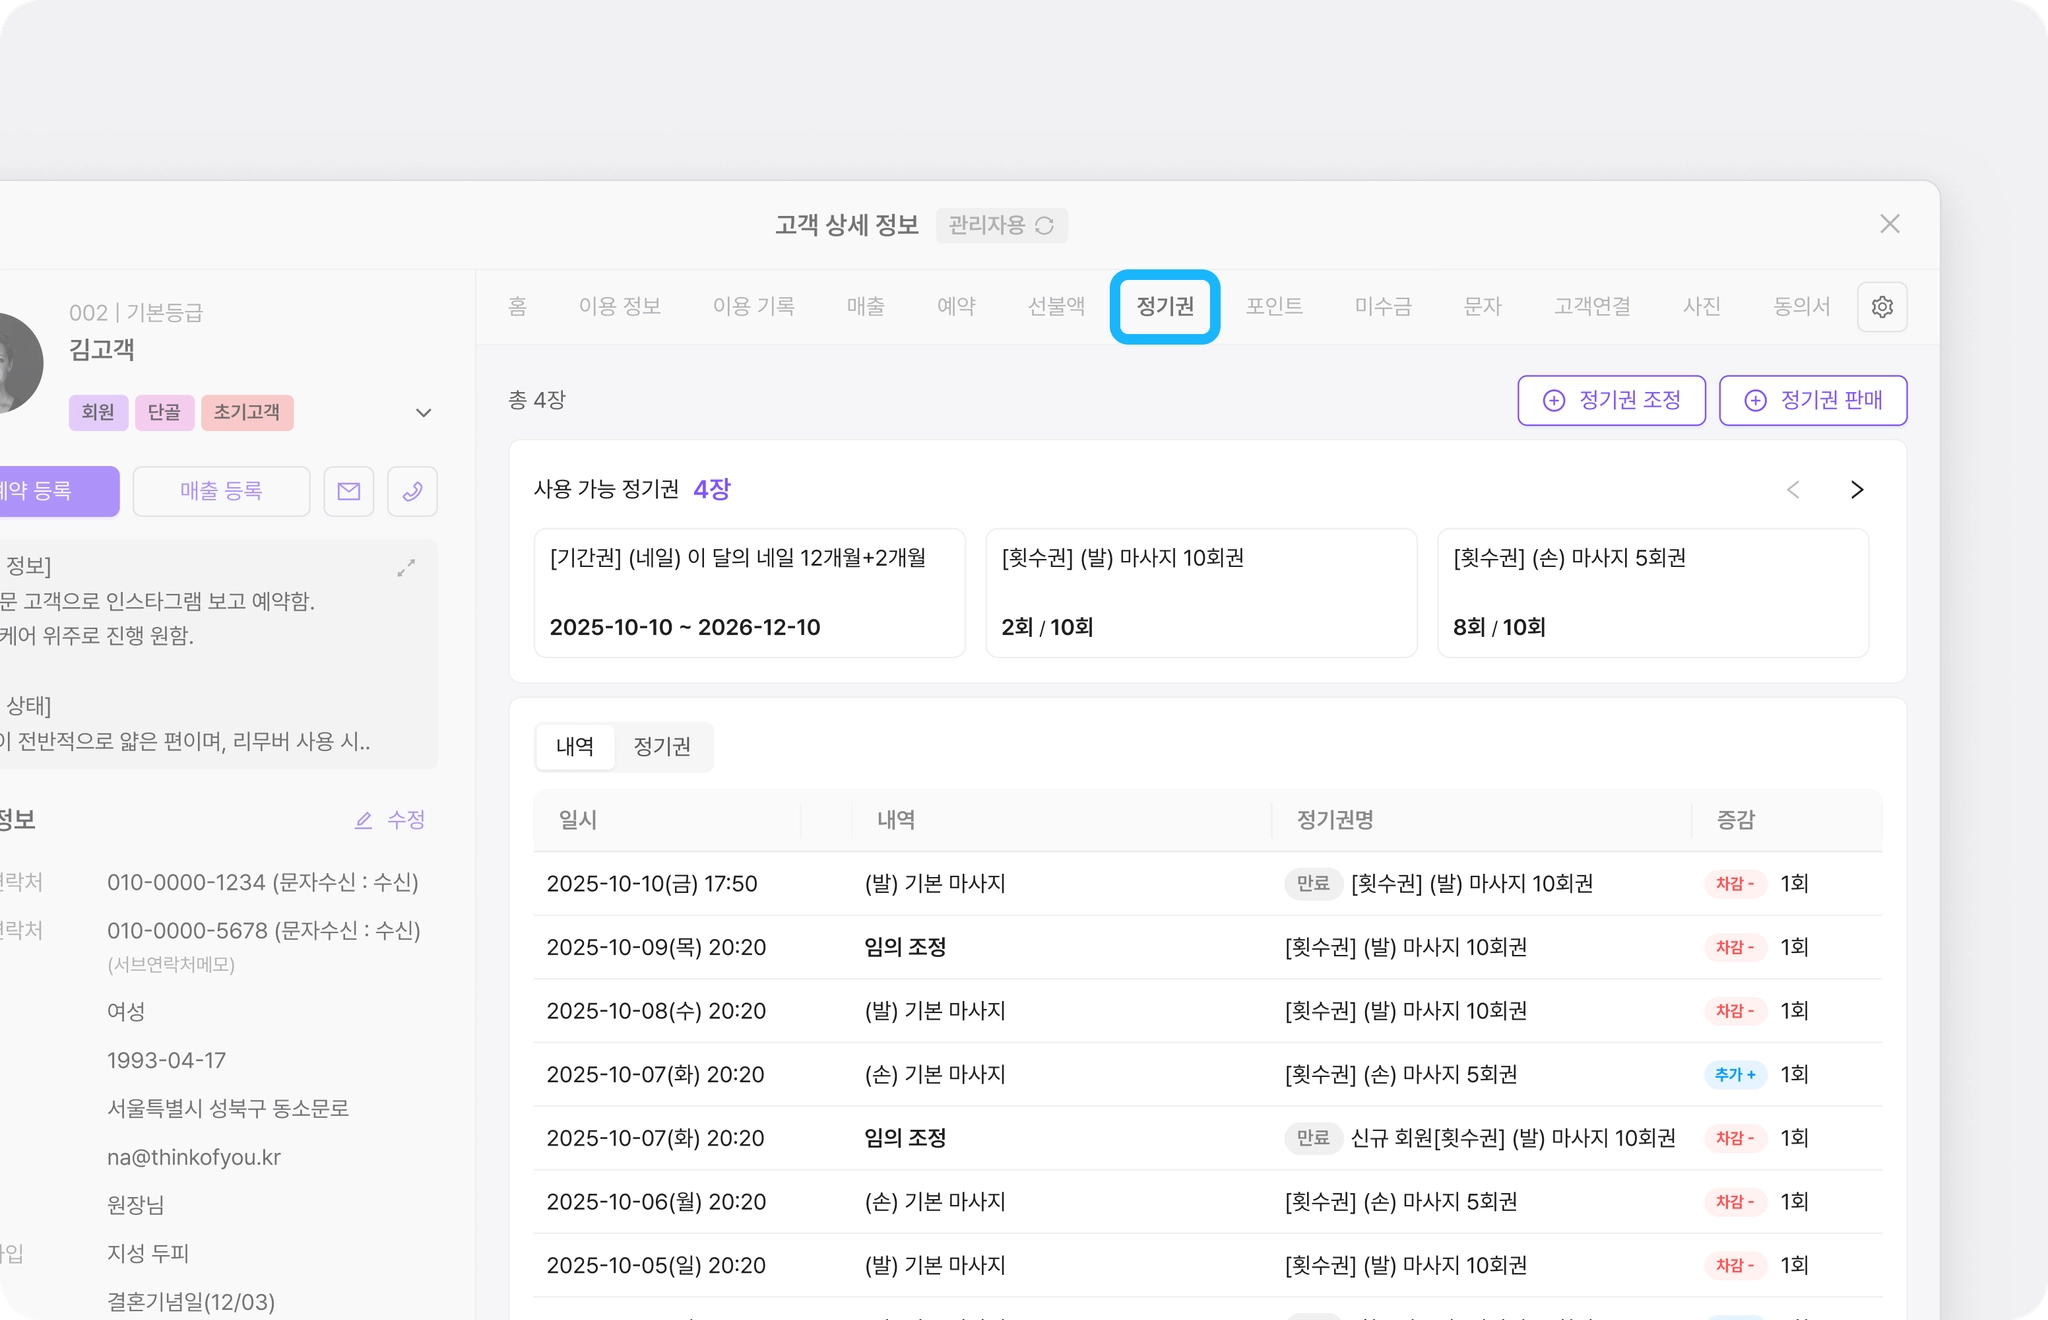The width and height of the screenshot is (2048, 1320).
Task: Click the phone call icon
Action: click(x=412, y=491)
